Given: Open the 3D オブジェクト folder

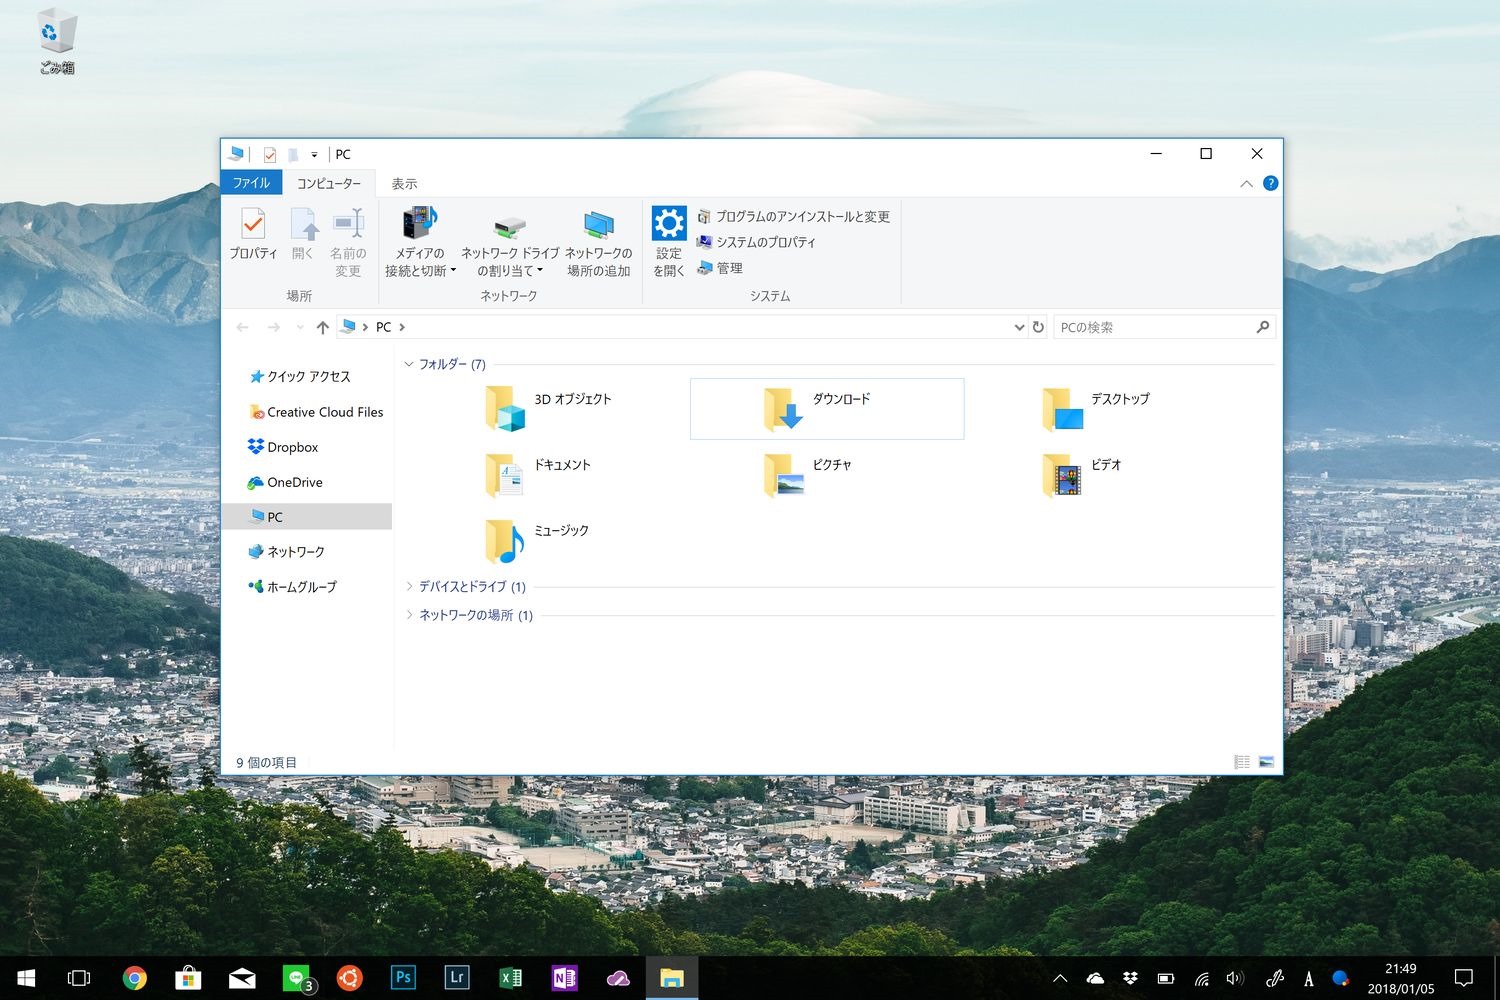Looking at the screenshot, I should 548,408.
